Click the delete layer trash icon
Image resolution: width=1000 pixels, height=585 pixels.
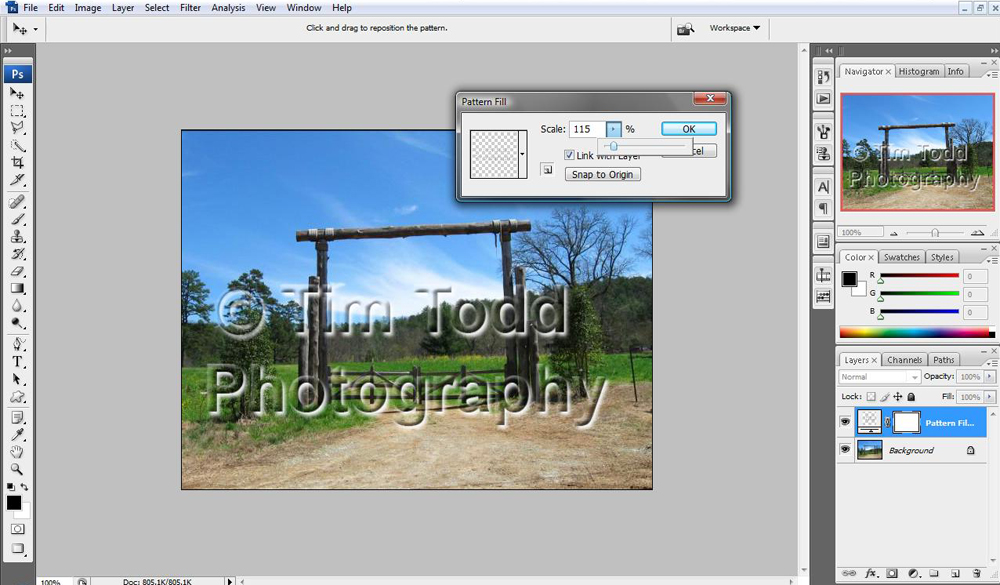pos(976,574)
